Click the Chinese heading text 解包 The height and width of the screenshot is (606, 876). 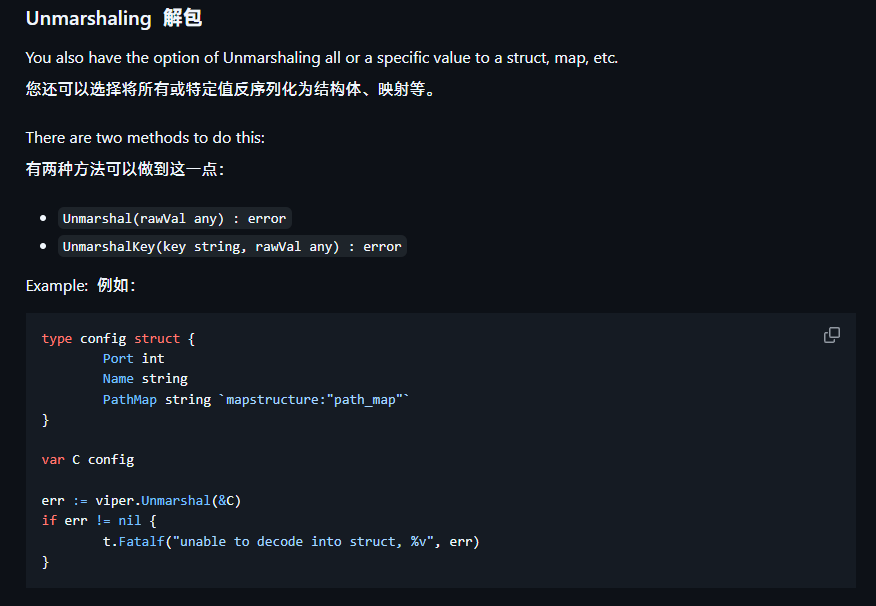[x=183, y=19]
